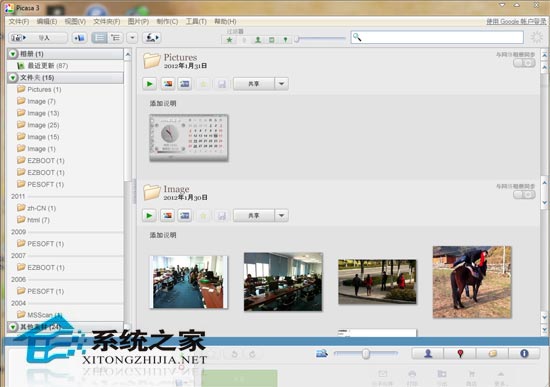Select the Image (25) folder
The image size is (550, 387).
point(38,125)
